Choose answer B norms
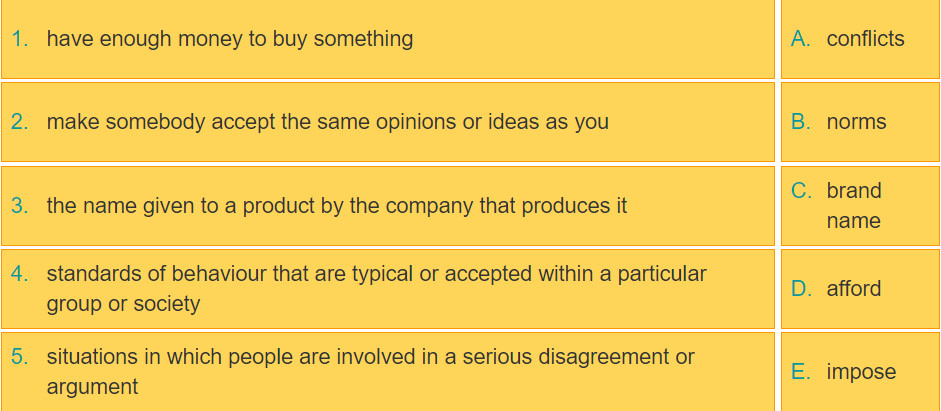 click(860, 122)
